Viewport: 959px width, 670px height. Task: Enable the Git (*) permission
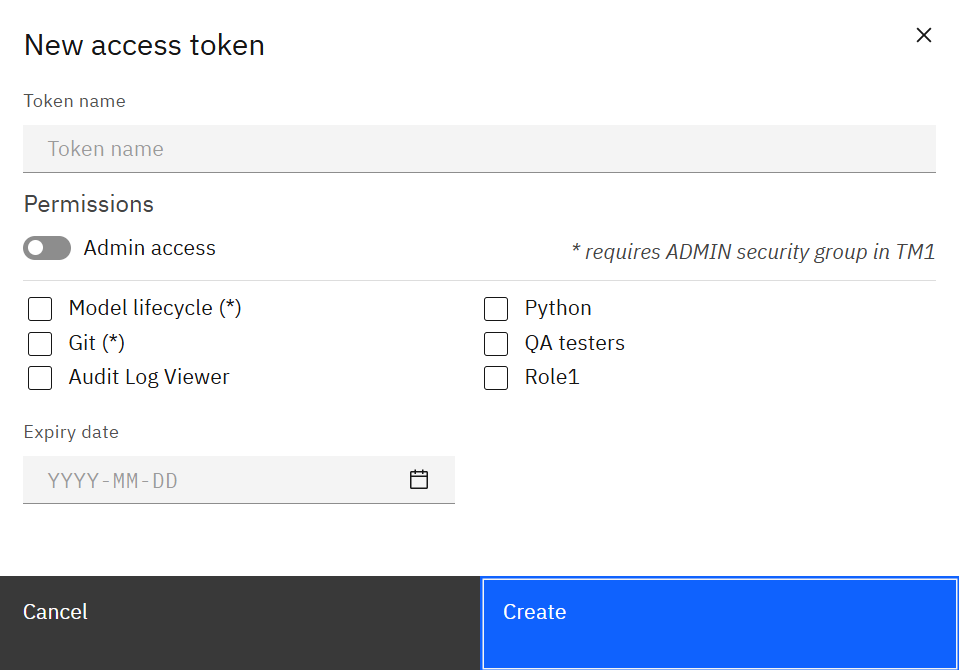[39, 343]
